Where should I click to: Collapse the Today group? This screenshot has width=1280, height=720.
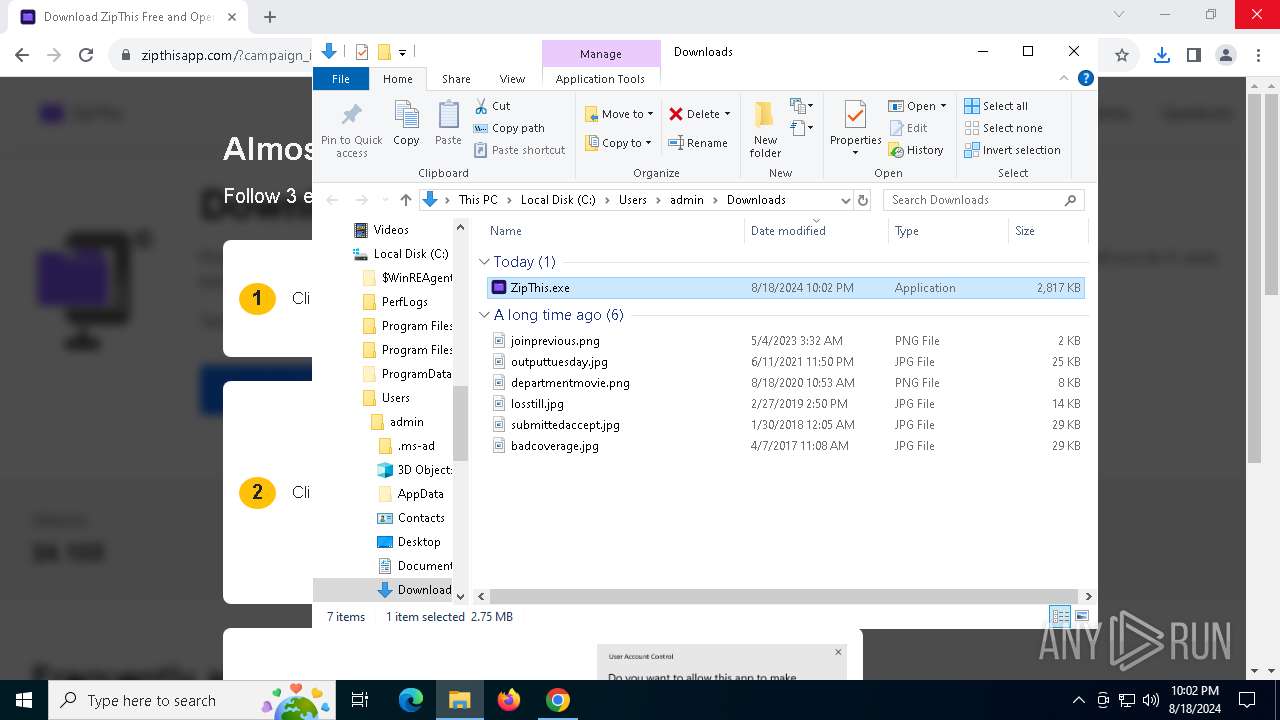coord(485,262)
